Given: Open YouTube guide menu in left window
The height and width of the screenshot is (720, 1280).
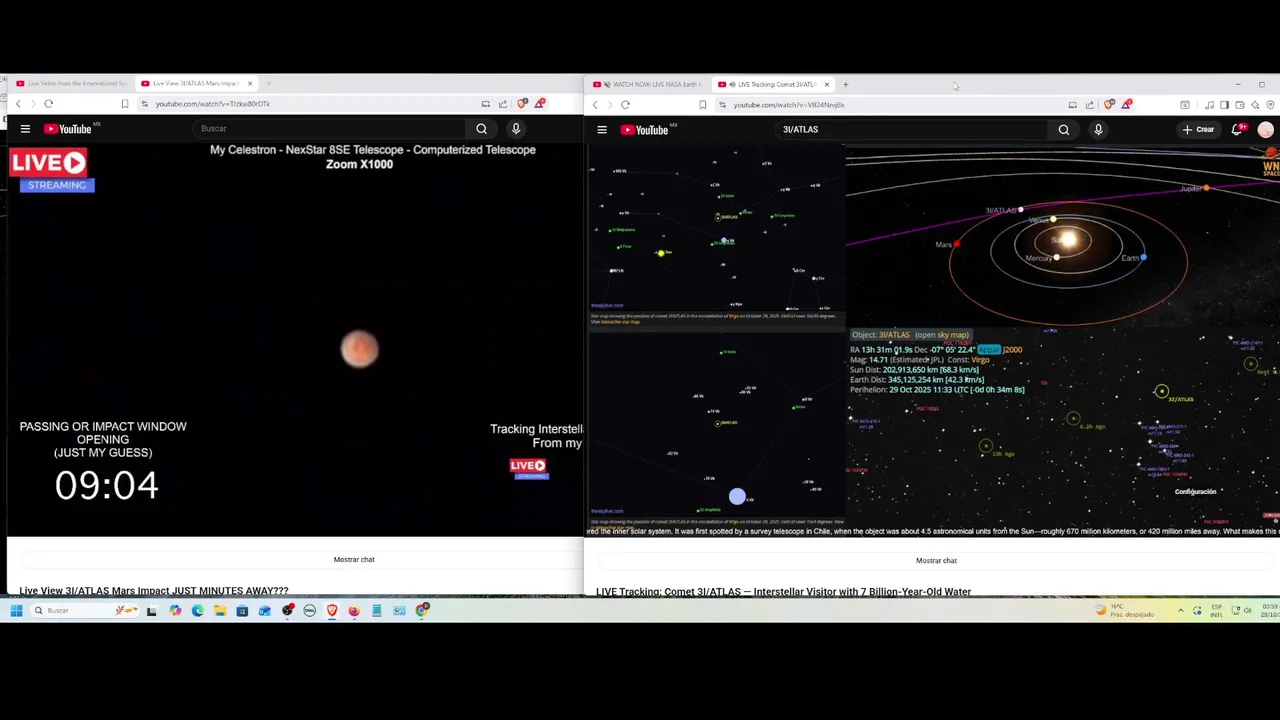Looking at the screenshot, I should point(25,128).
